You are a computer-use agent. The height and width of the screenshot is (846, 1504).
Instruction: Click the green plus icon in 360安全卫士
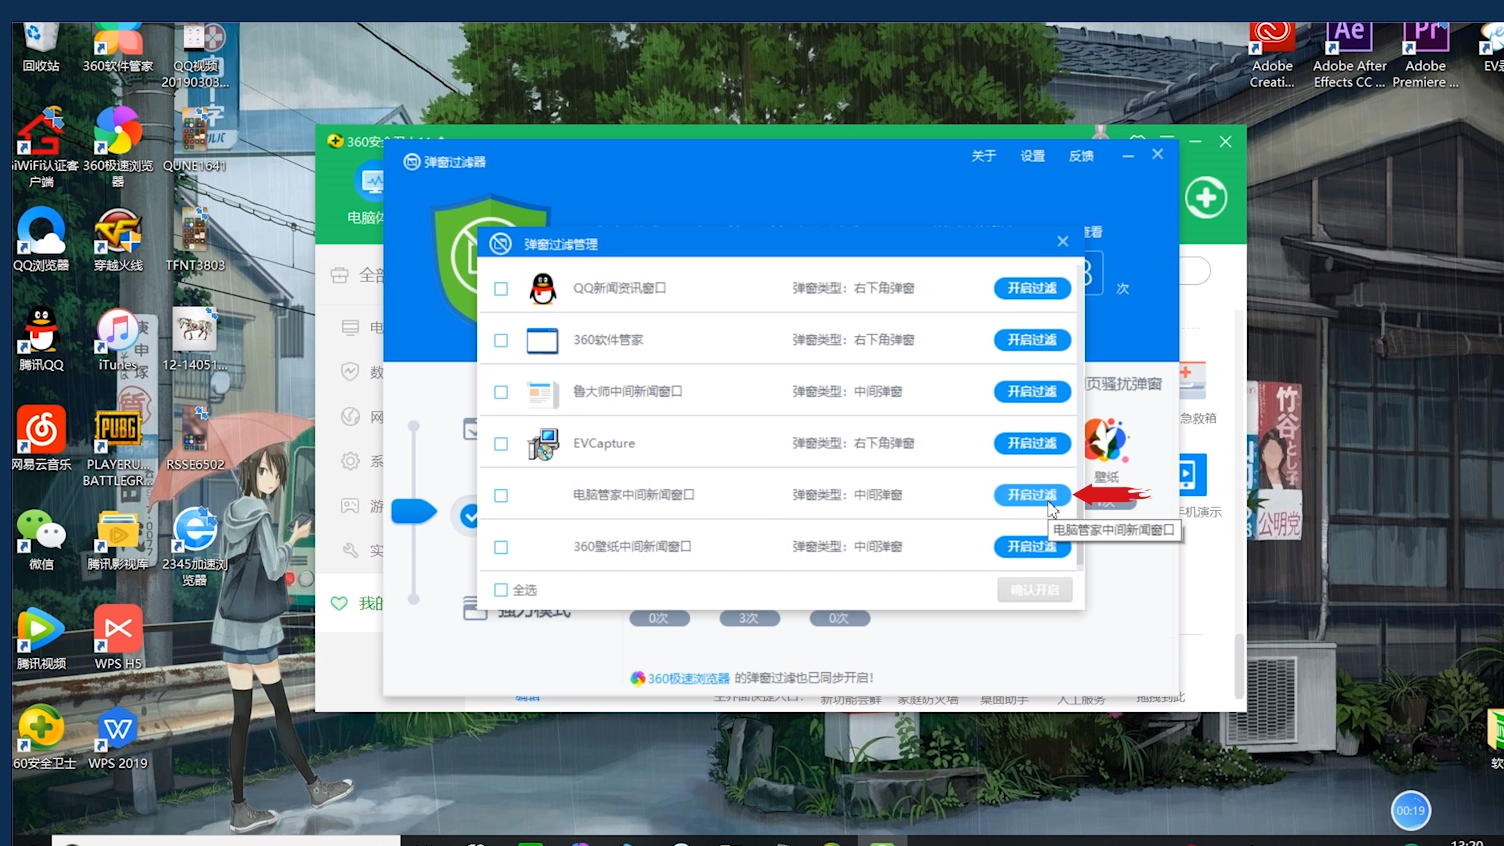pyautogui.click(x=1206, y=198)
